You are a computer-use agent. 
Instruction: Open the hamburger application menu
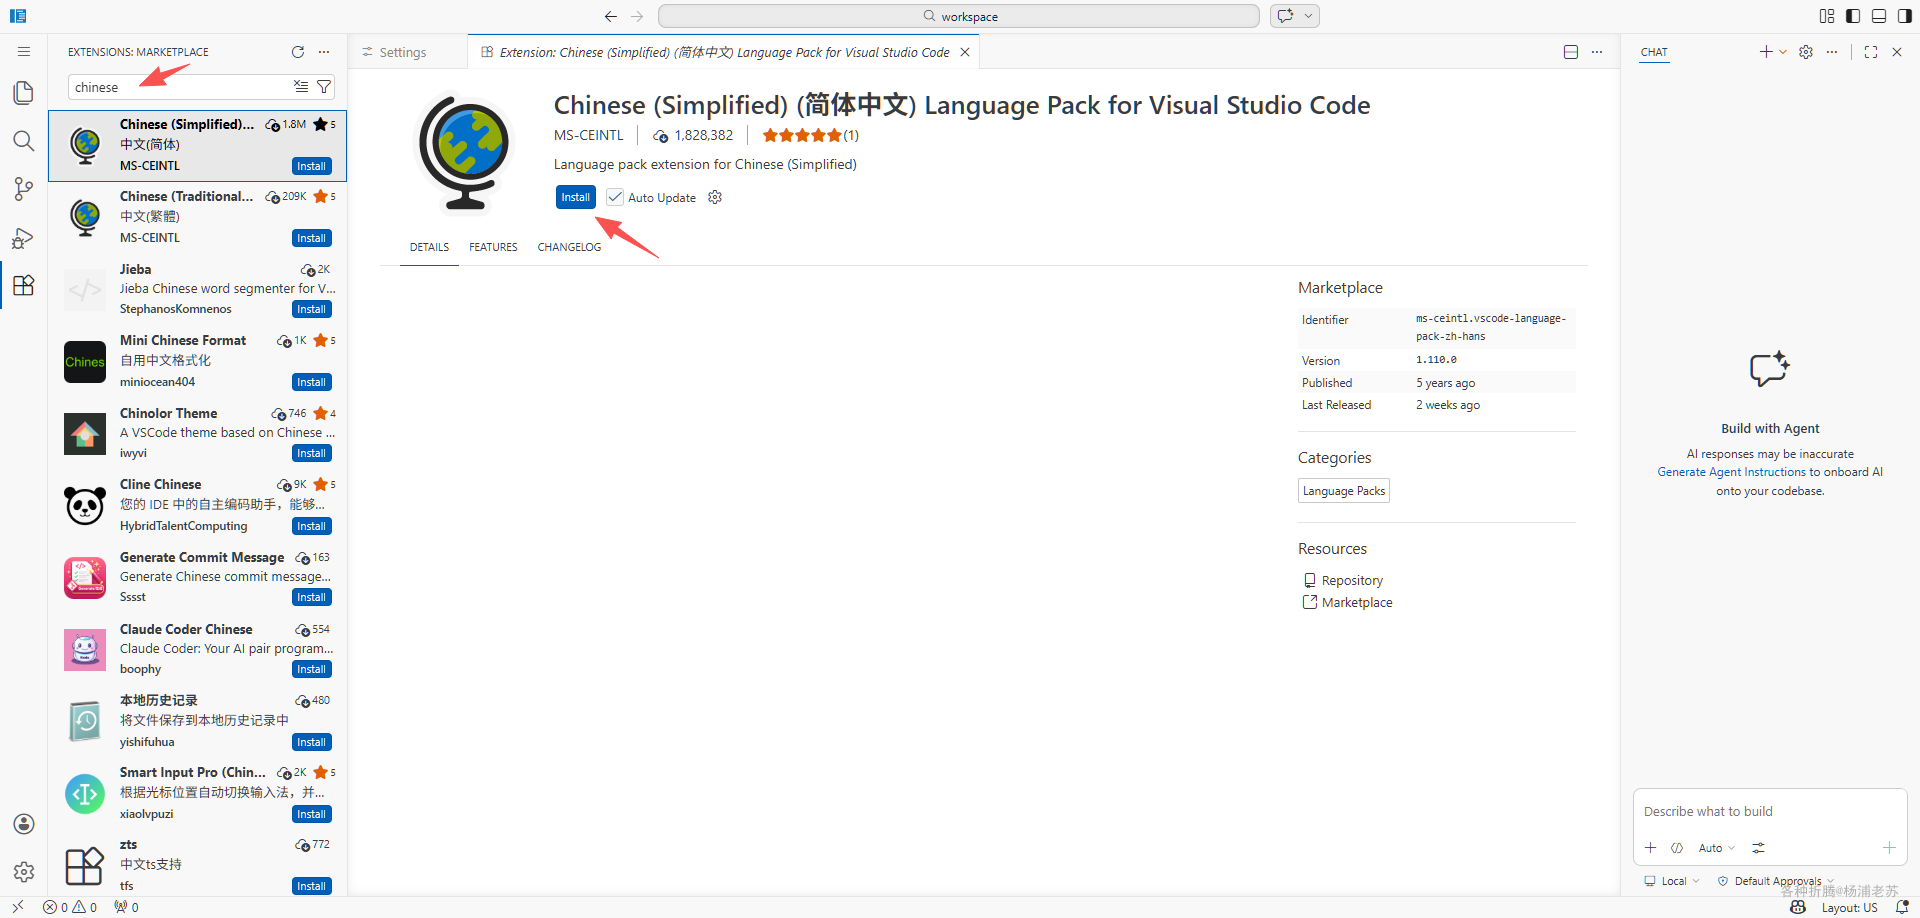tap(24, 52)
